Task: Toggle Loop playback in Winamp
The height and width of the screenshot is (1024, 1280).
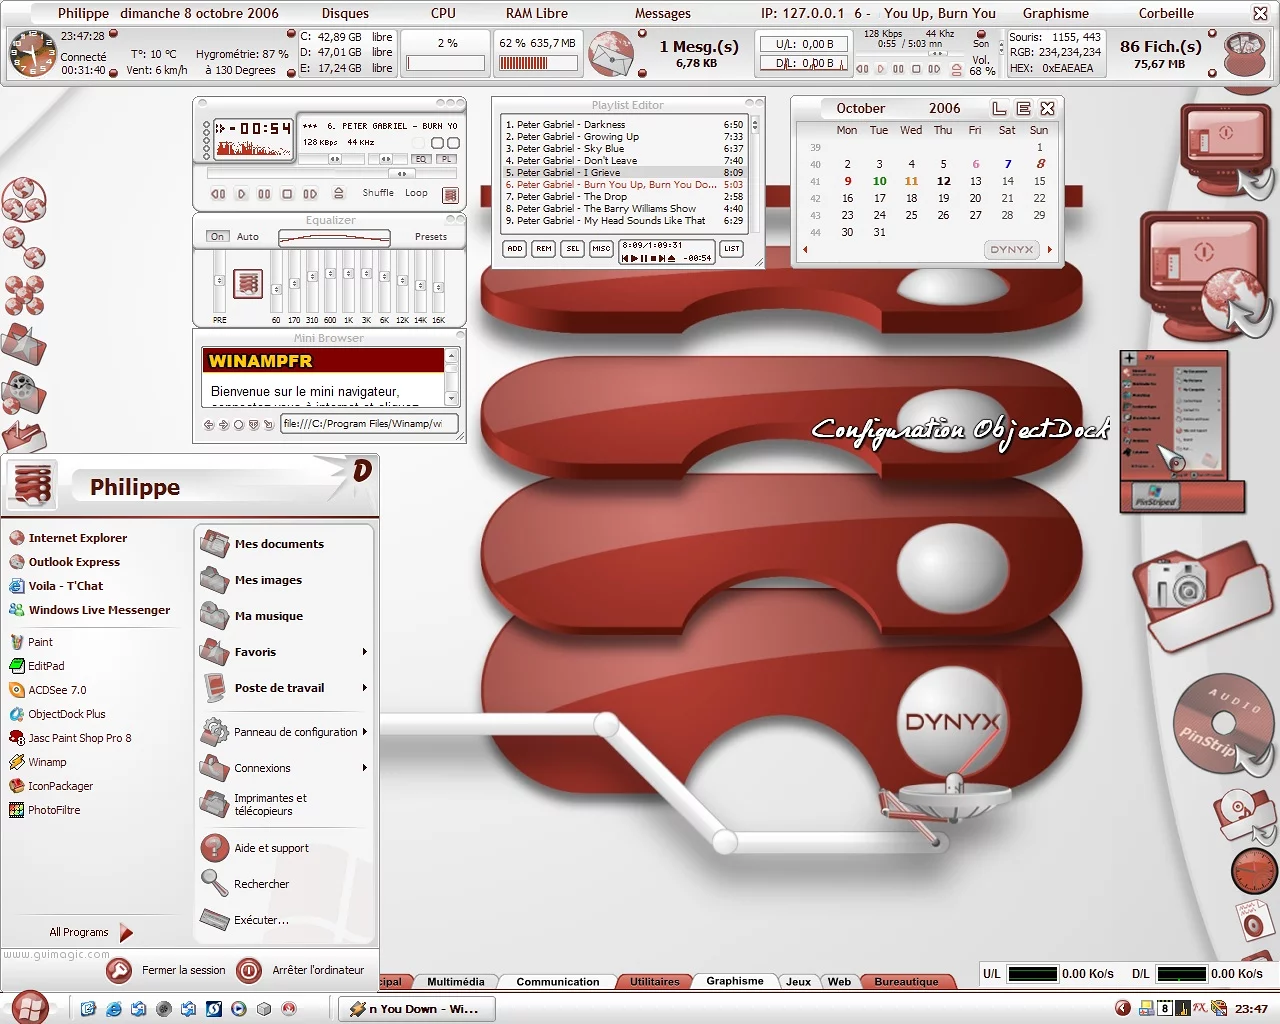Action: coord(416,193)
